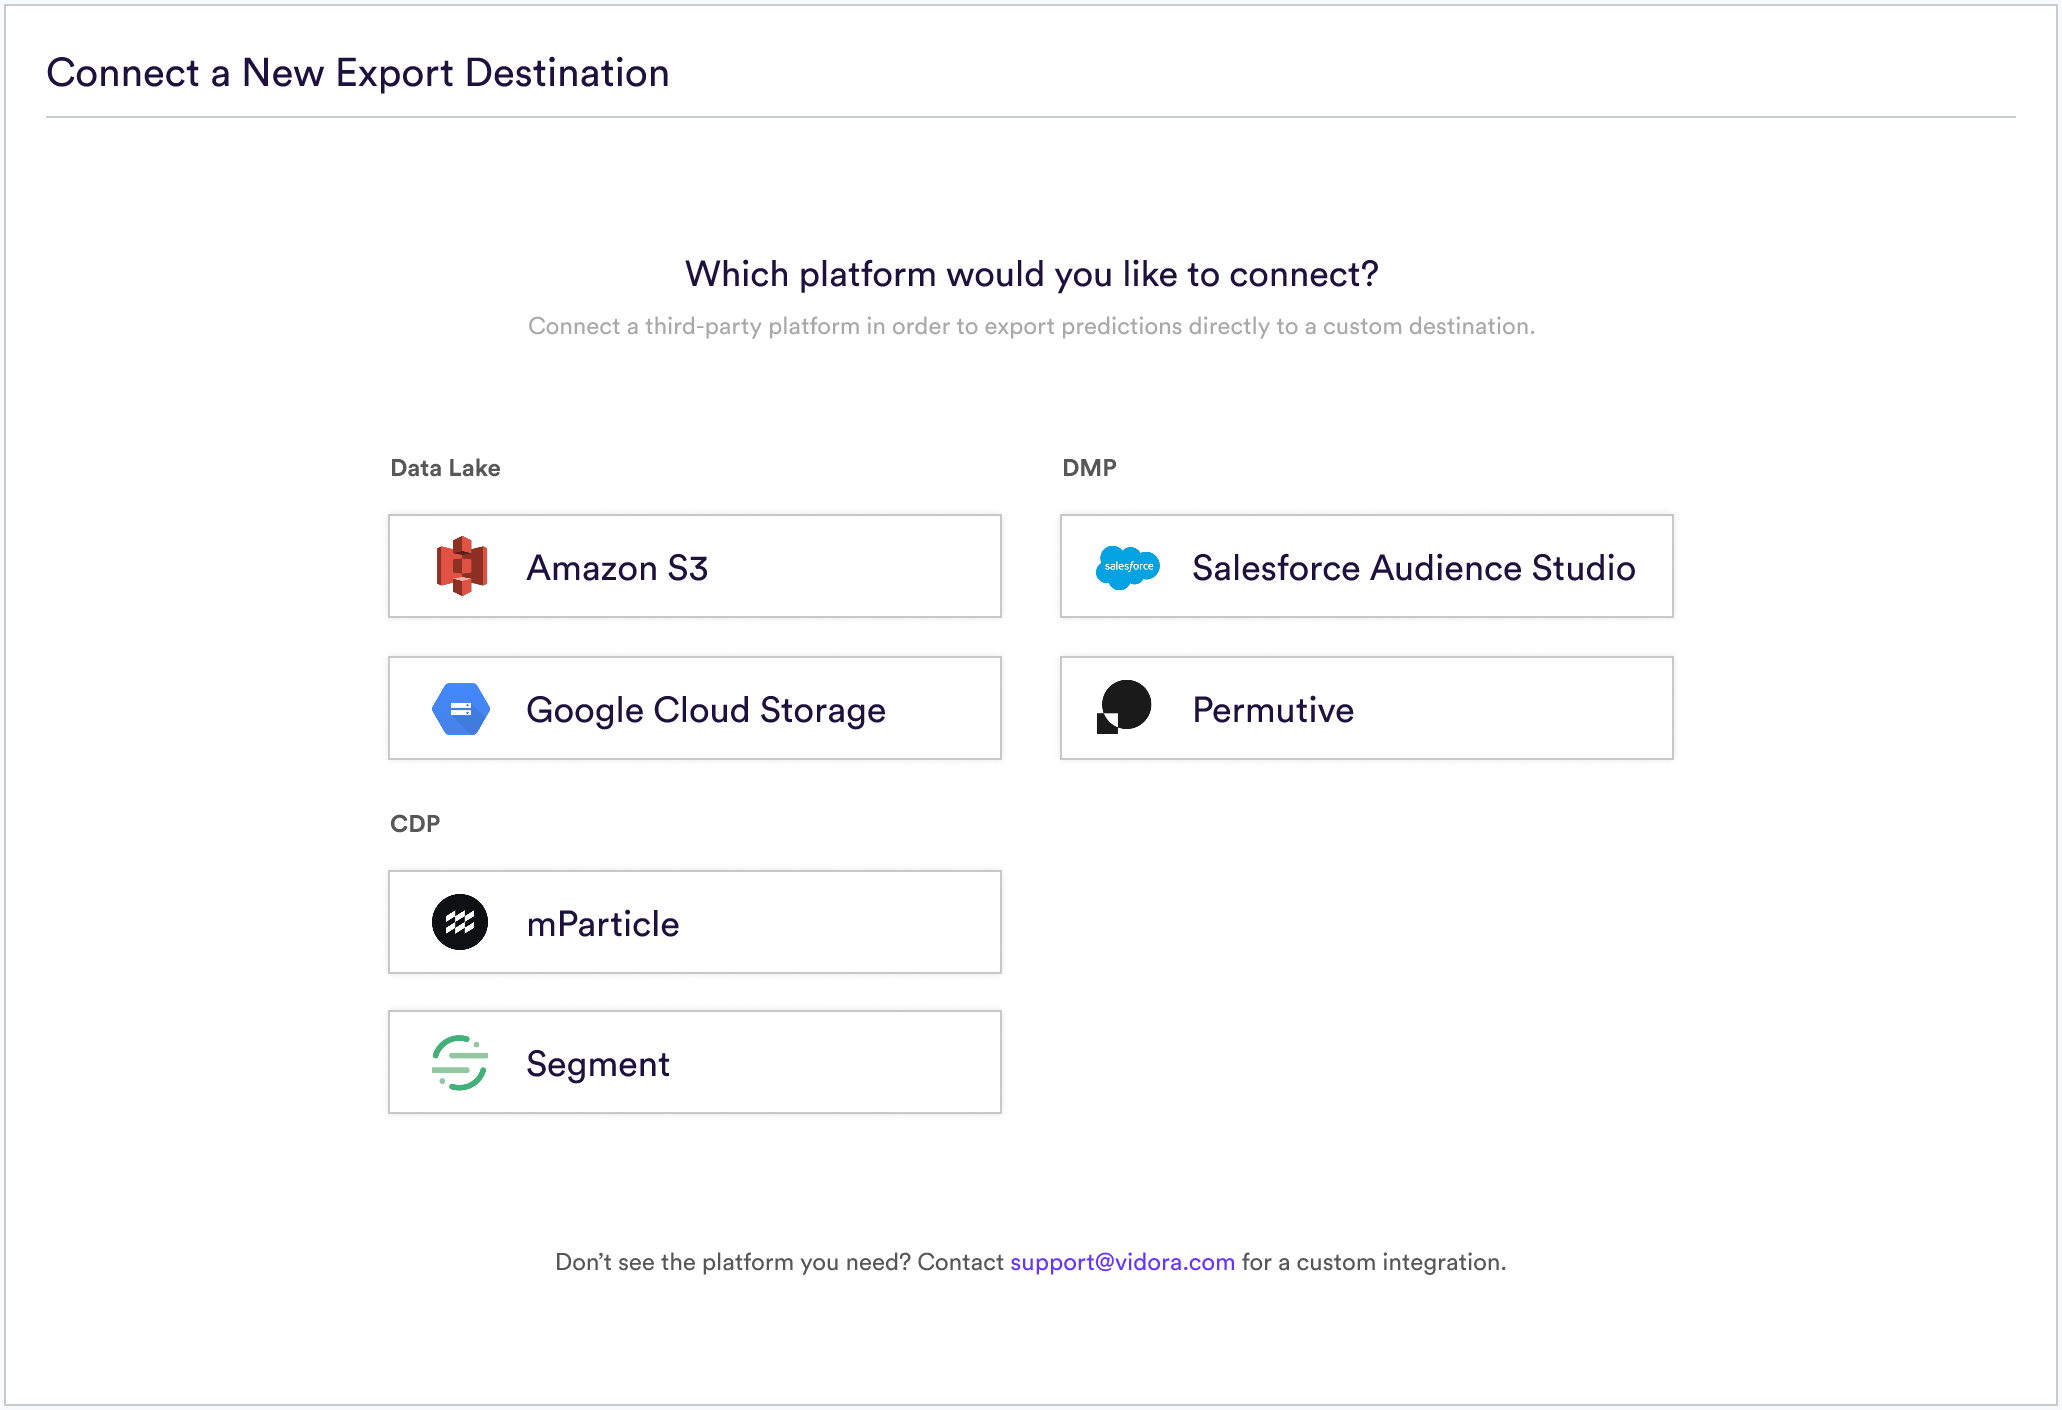Select the mParticle platform option

(x=695, y=922)
